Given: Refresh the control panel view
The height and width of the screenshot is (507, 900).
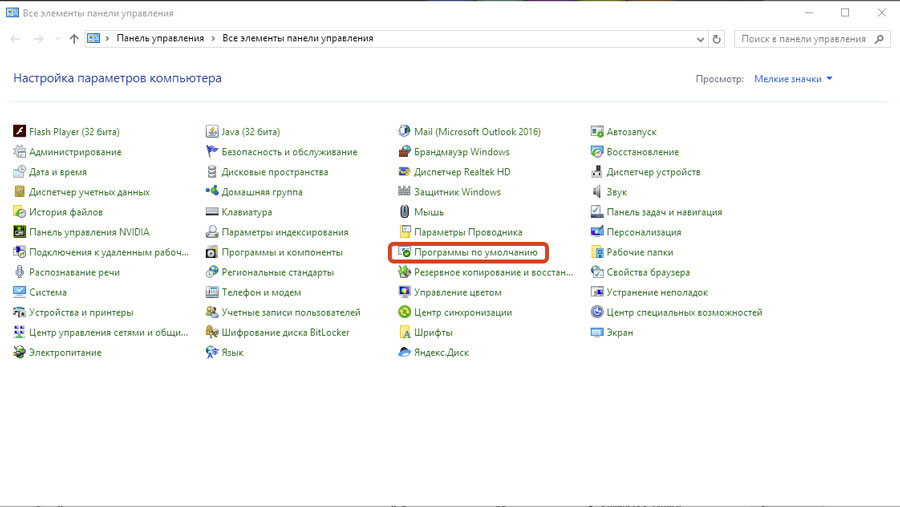Looking at the screenshot, I should (716, 39).
